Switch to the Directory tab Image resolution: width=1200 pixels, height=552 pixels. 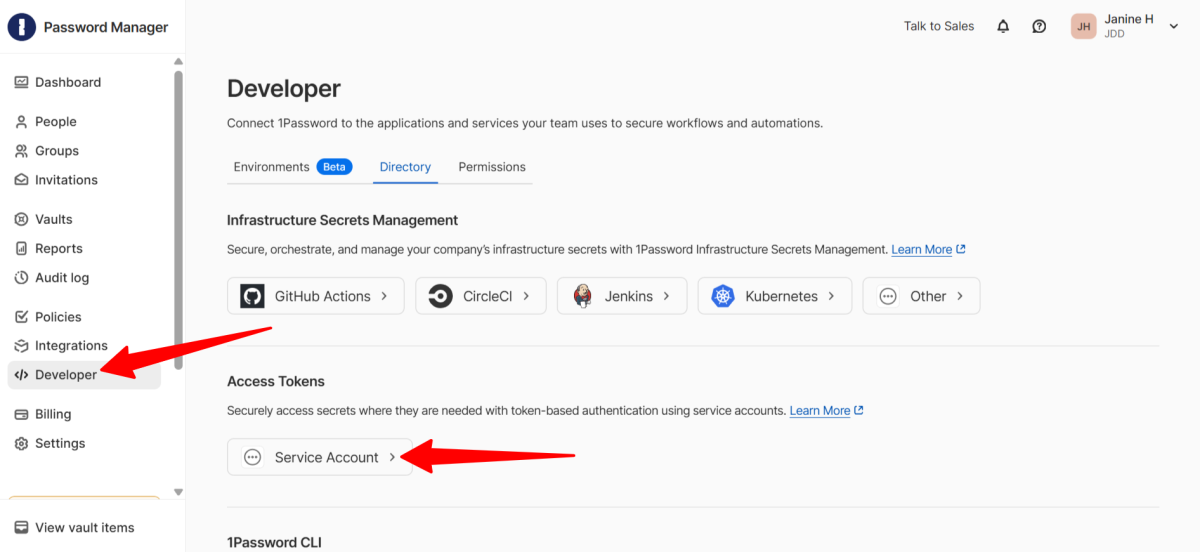(x=405, y=167)
